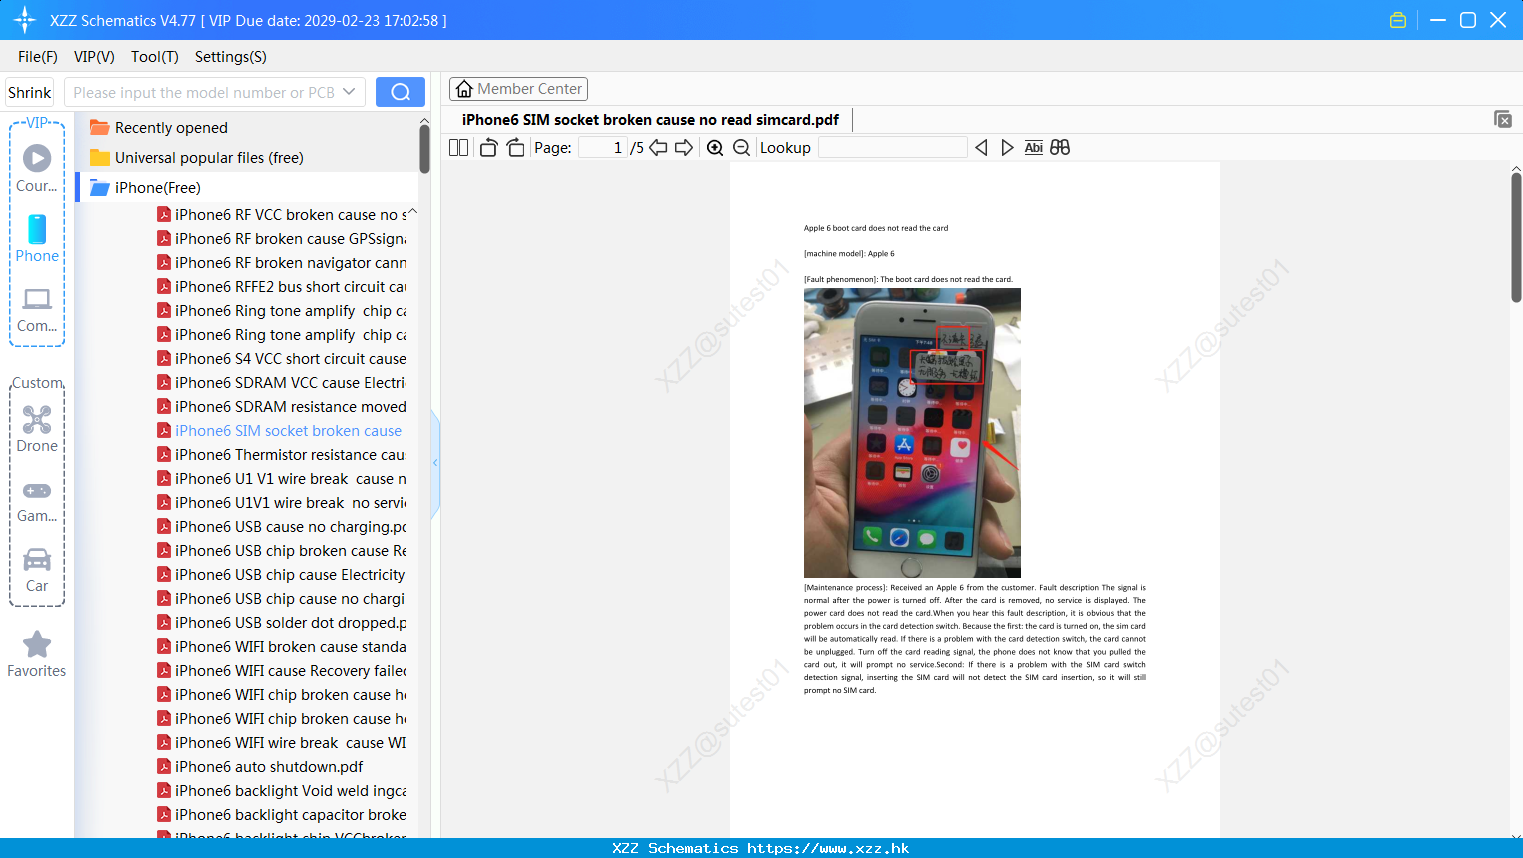The image size is (1523, 858).
Task: Click the Lookup text field
Action: pyautogui.click(x=893, y=148)
